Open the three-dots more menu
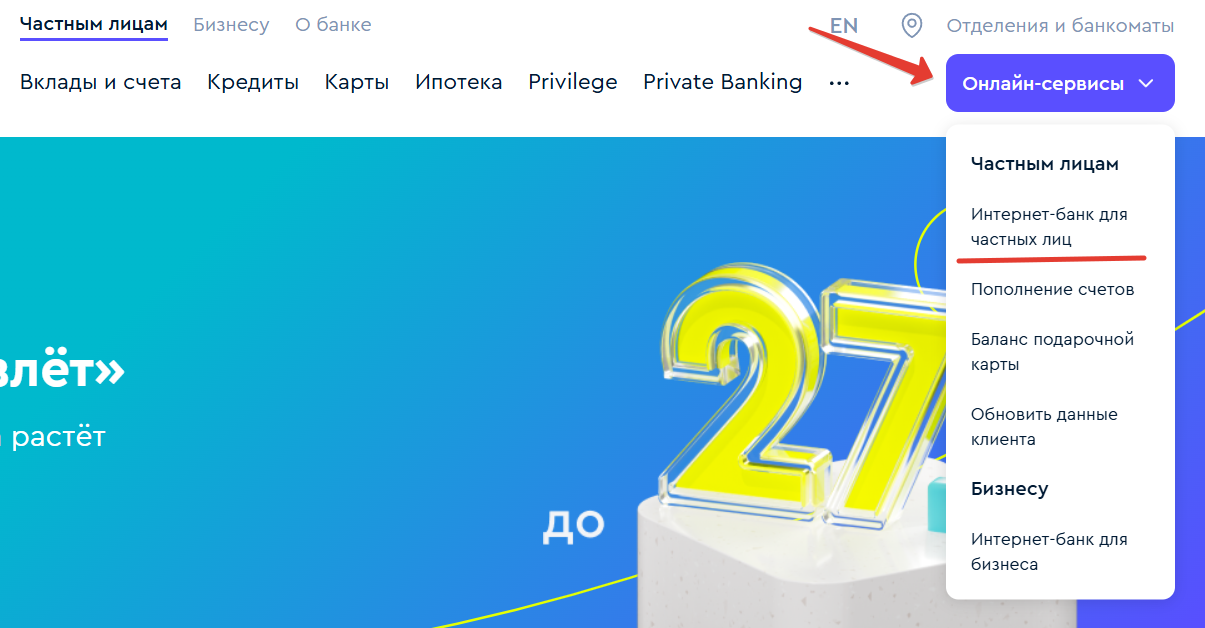Screen dimensions: 1205x628 coord(839,84)
